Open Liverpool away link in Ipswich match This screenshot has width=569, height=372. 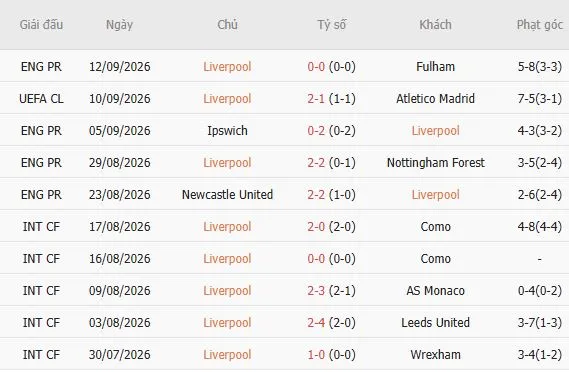(435, 131)
